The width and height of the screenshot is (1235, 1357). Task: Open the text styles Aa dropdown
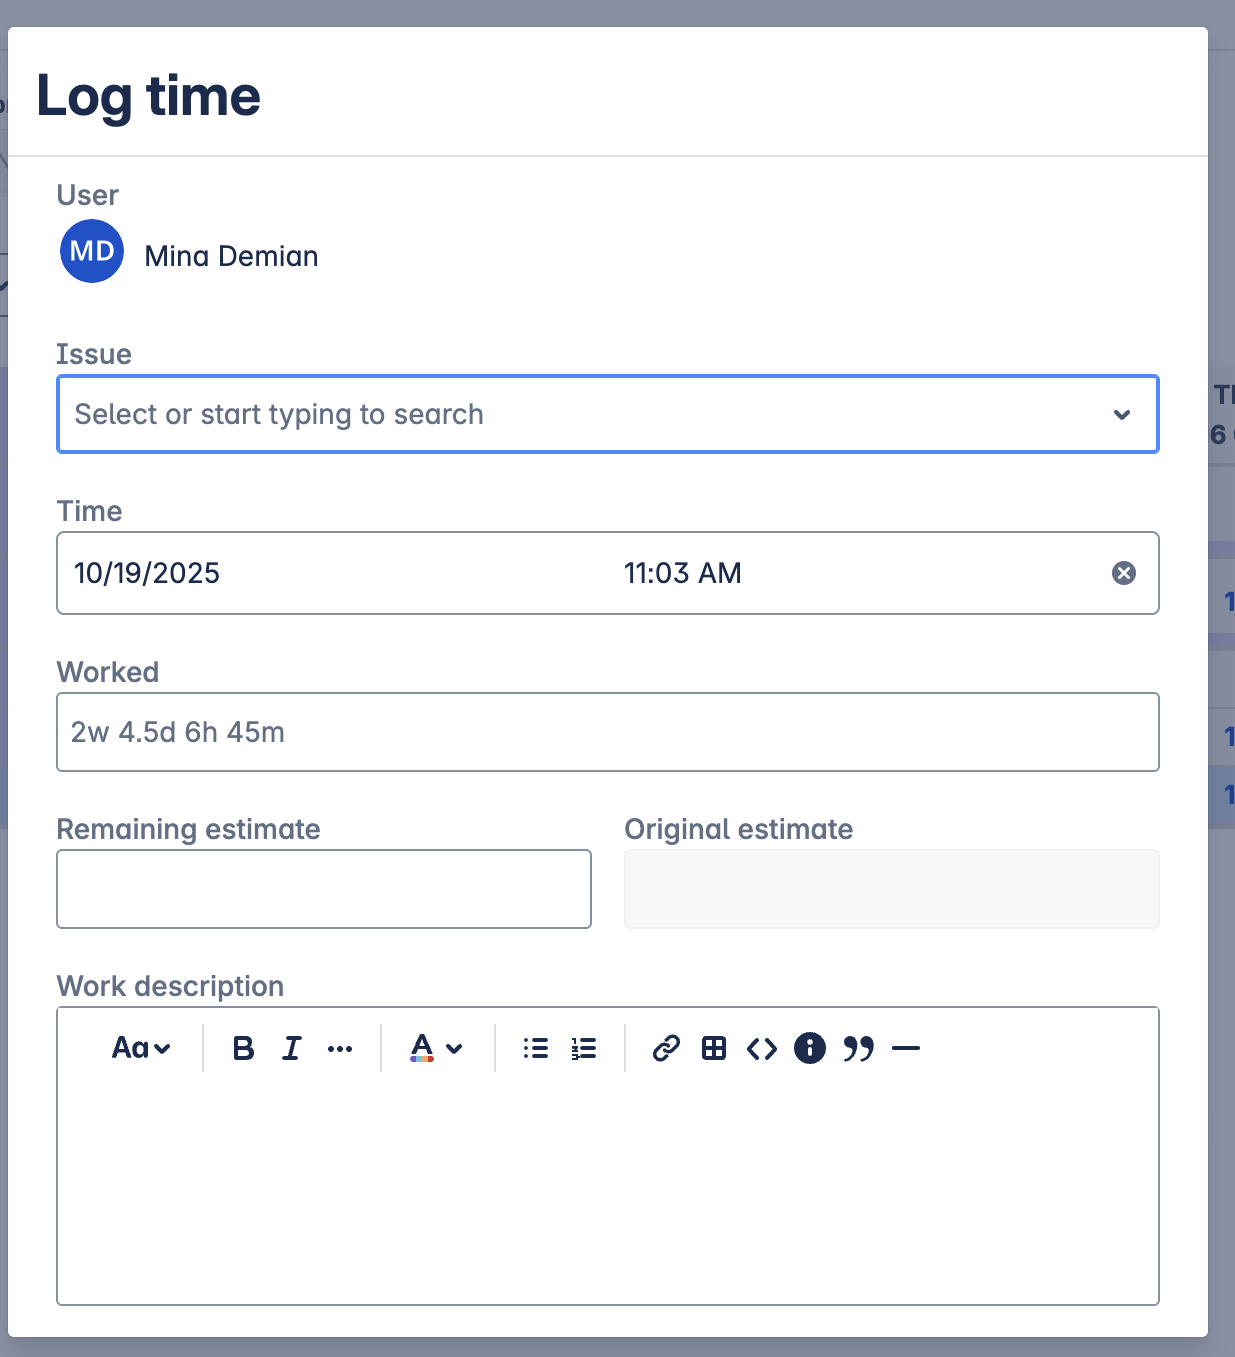[x=141, y=1048]
